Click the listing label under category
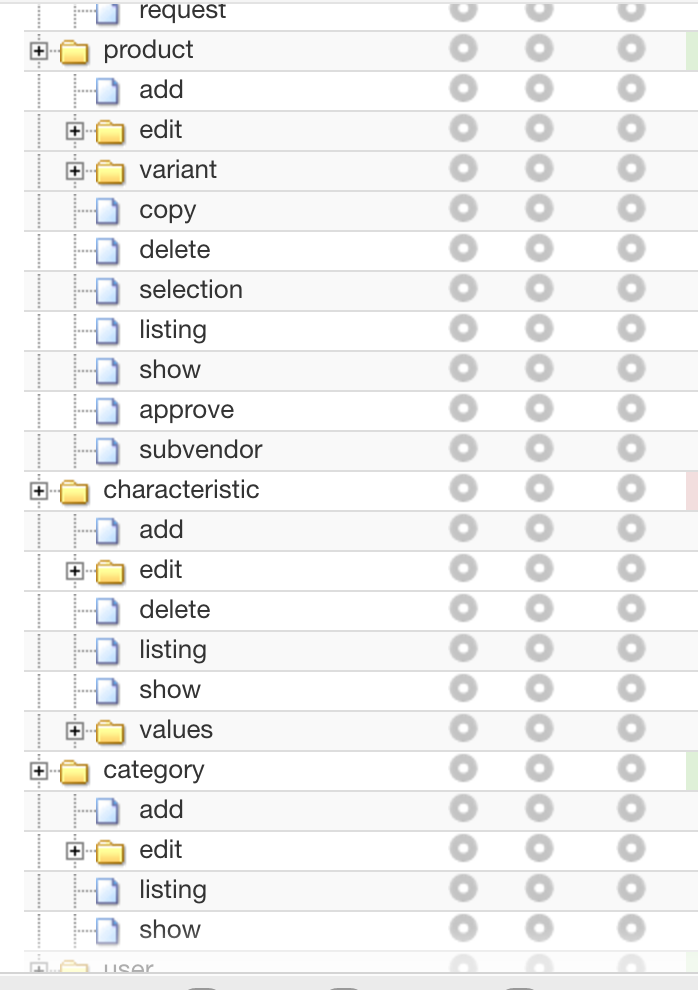The height and width of the screenshot is (990, 698). tap(172, 890)
